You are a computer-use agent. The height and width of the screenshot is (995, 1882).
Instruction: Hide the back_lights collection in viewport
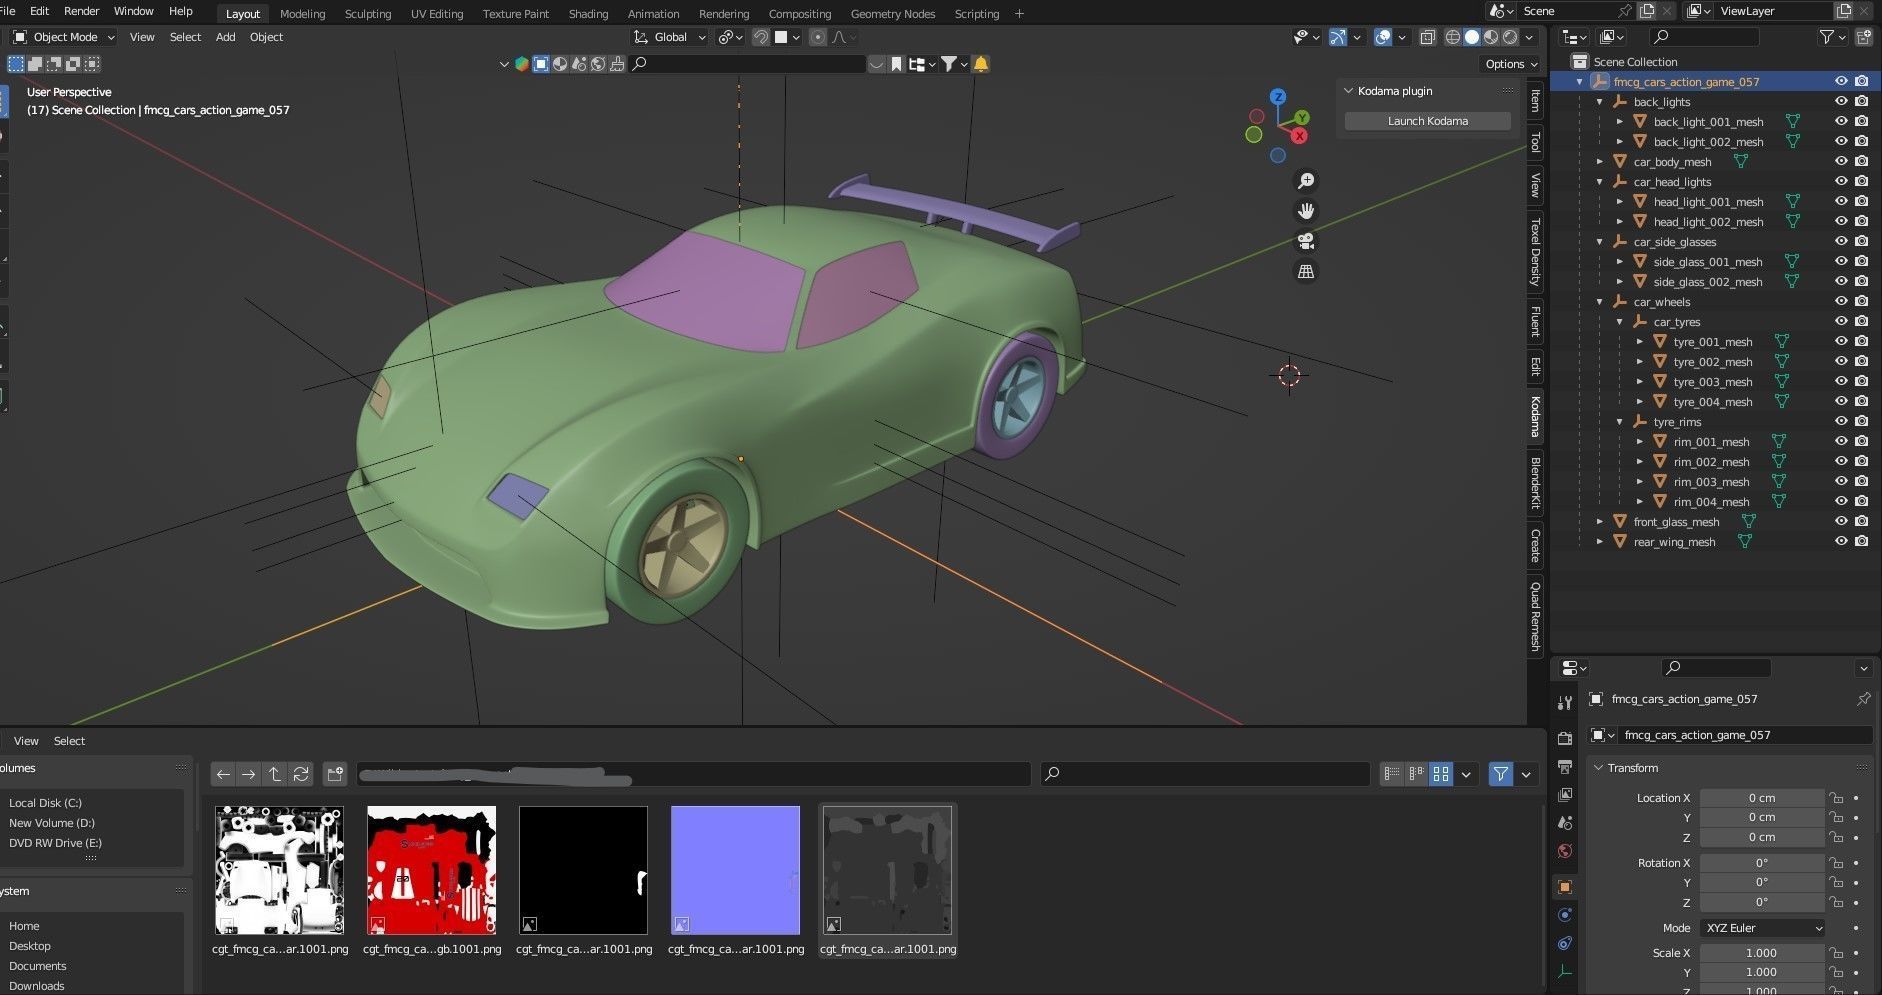[x=1841, y=102]
